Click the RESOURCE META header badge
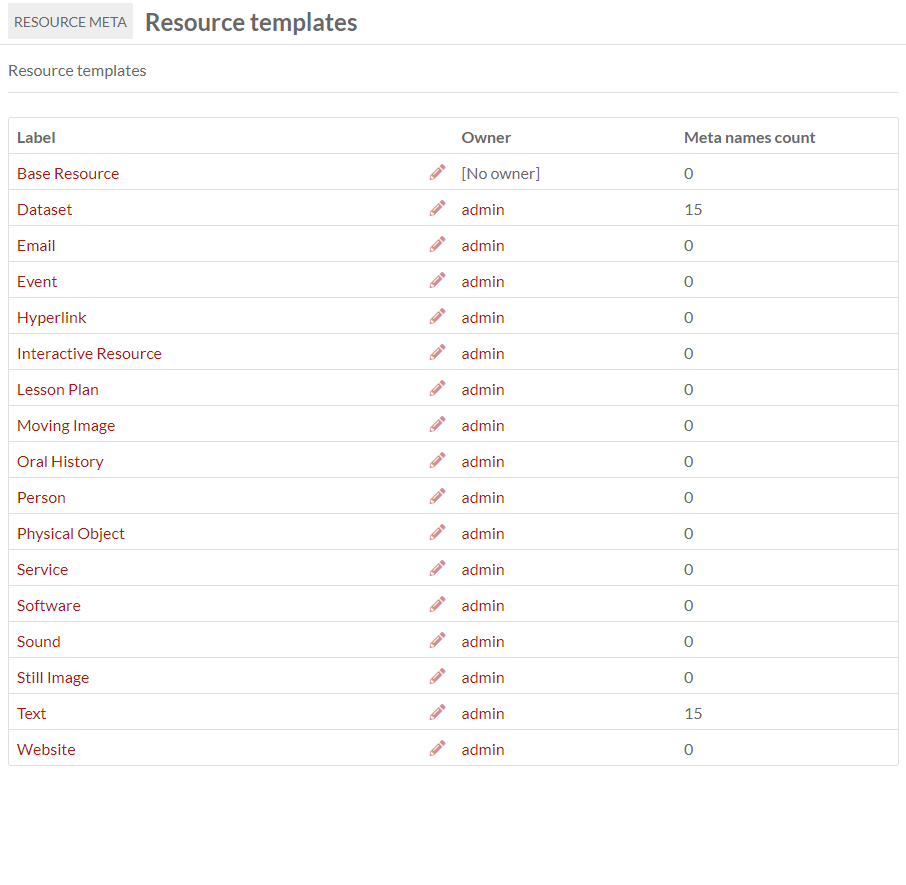Image resolution: width=906 pixels, height=885 pixels. click(70, 21)
